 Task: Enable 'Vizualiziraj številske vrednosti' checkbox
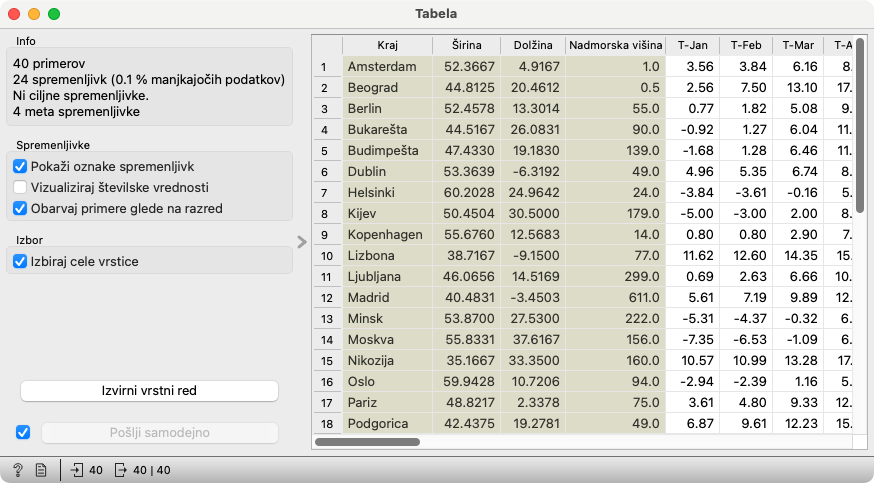click(20, 187)
